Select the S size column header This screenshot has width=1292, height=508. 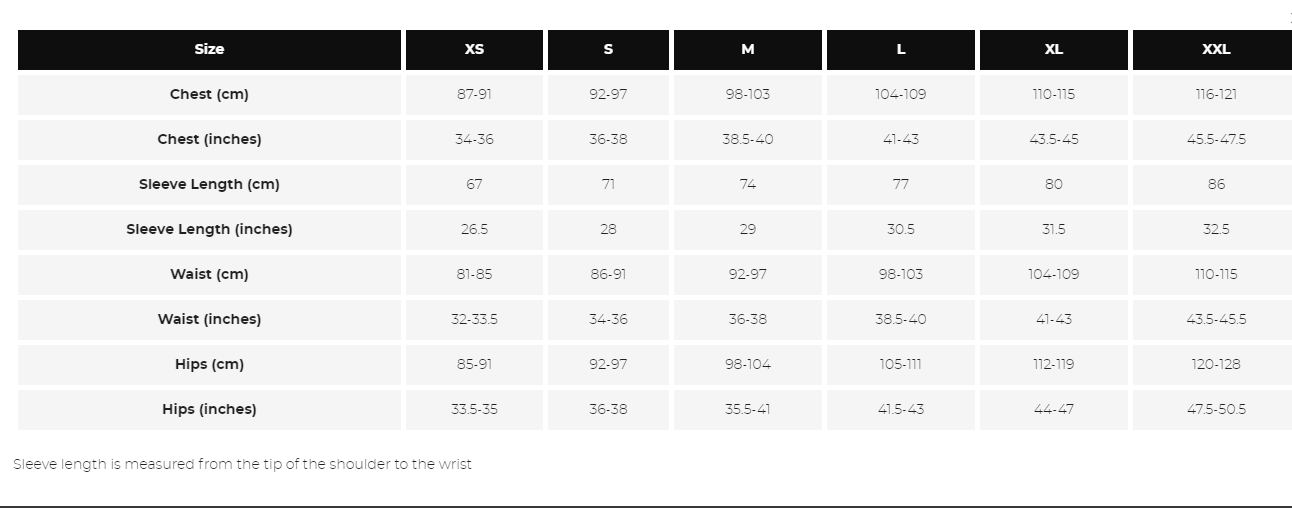608,49
